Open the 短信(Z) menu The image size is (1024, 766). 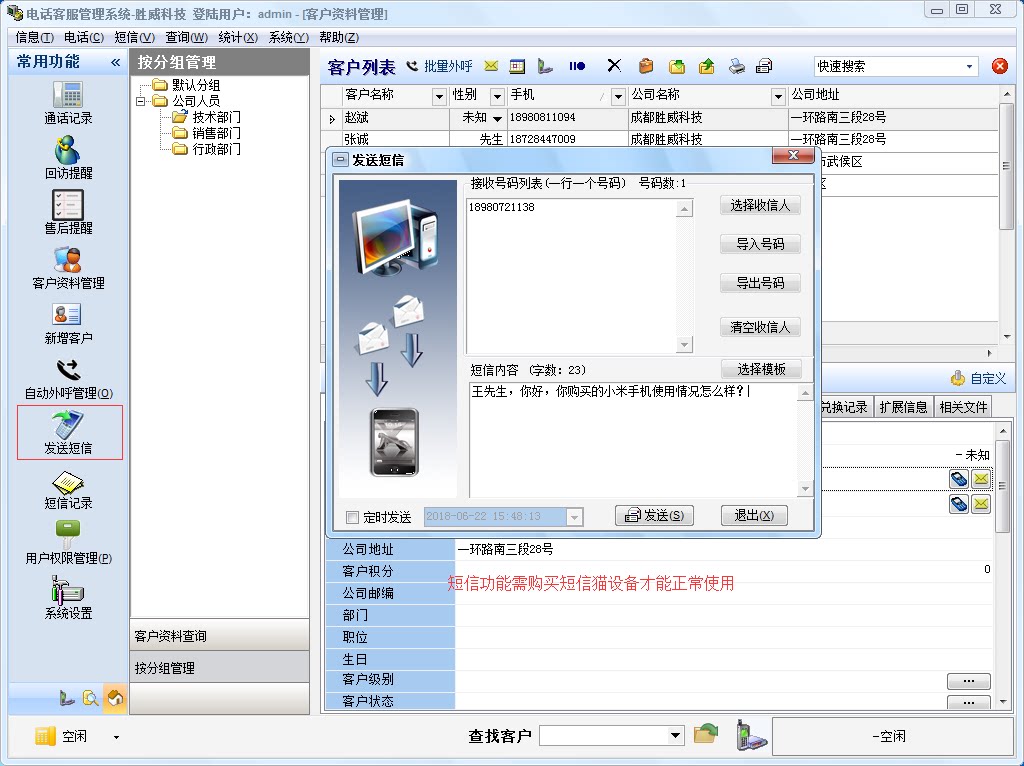(134, 37)
